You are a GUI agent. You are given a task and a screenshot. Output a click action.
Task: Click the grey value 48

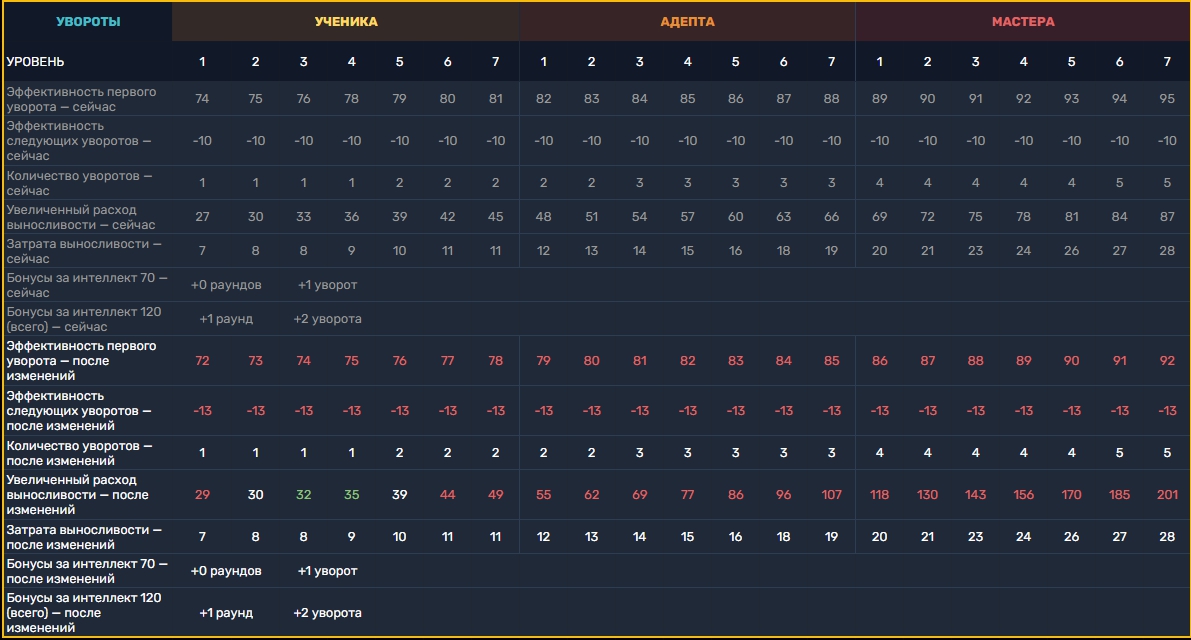coord(543,217)
